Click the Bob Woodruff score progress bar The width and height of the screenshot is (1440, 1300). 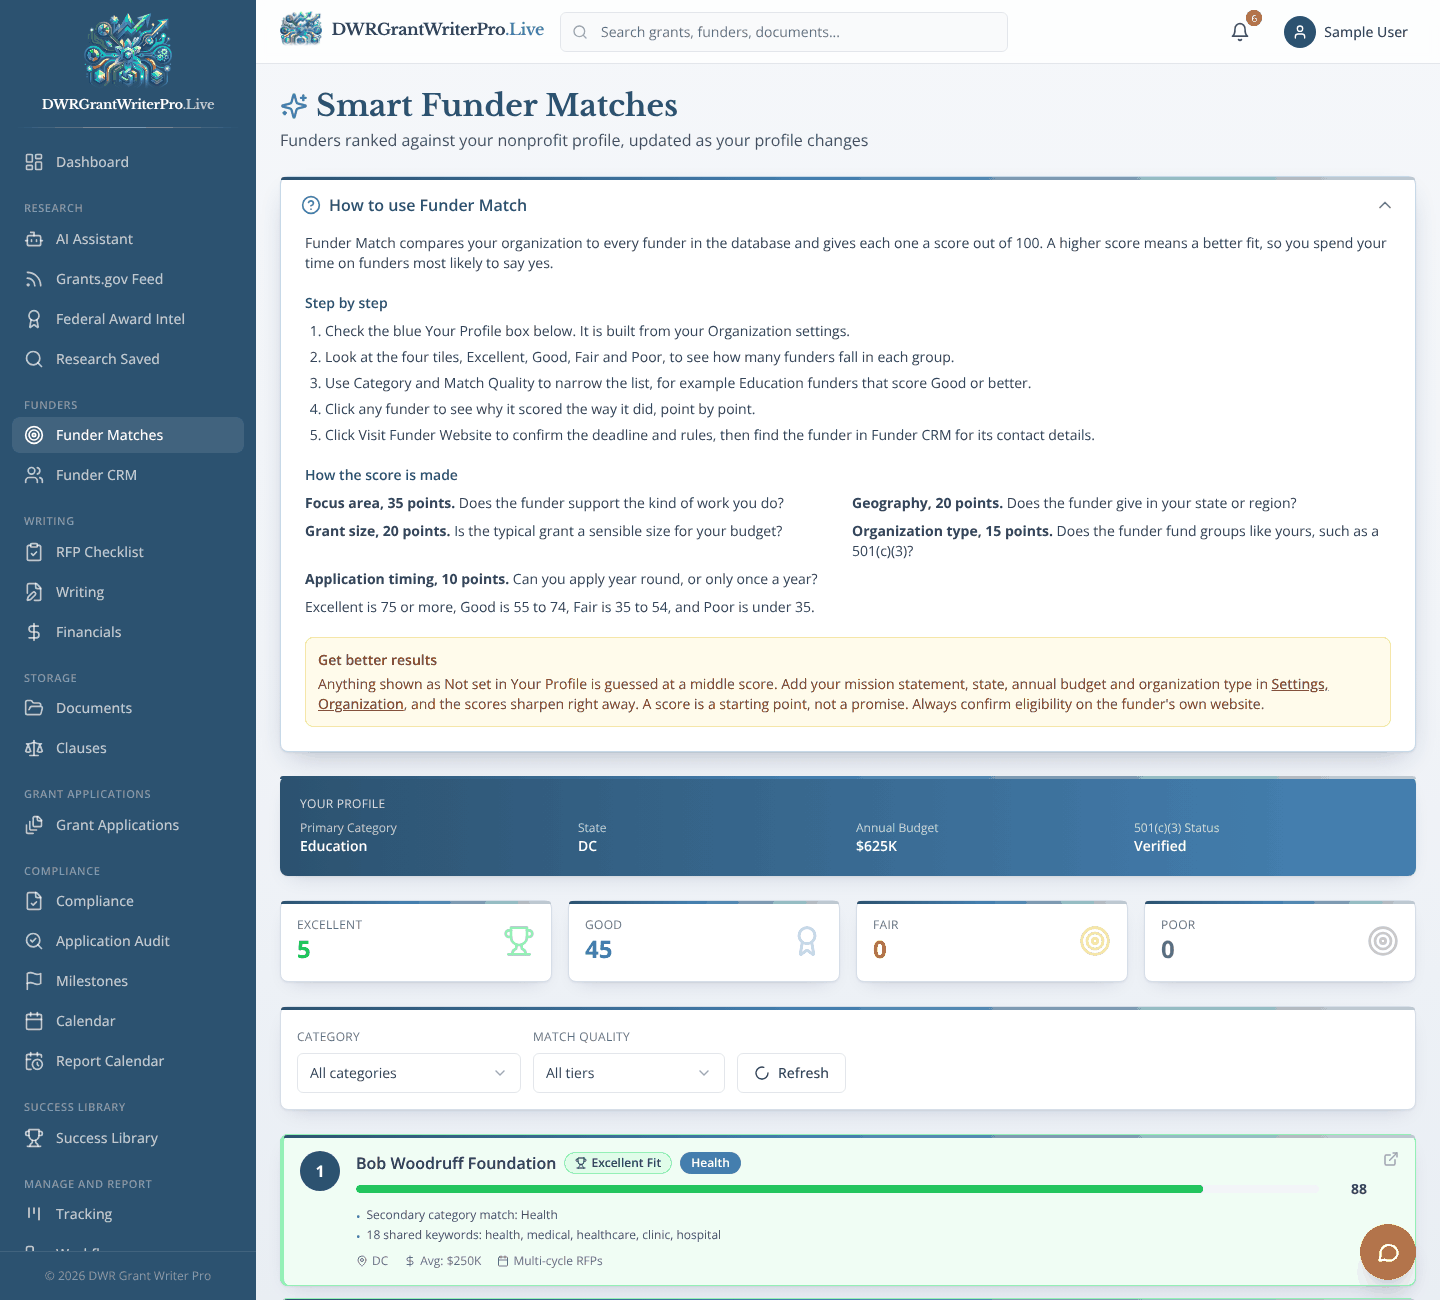coord(837,1189)
